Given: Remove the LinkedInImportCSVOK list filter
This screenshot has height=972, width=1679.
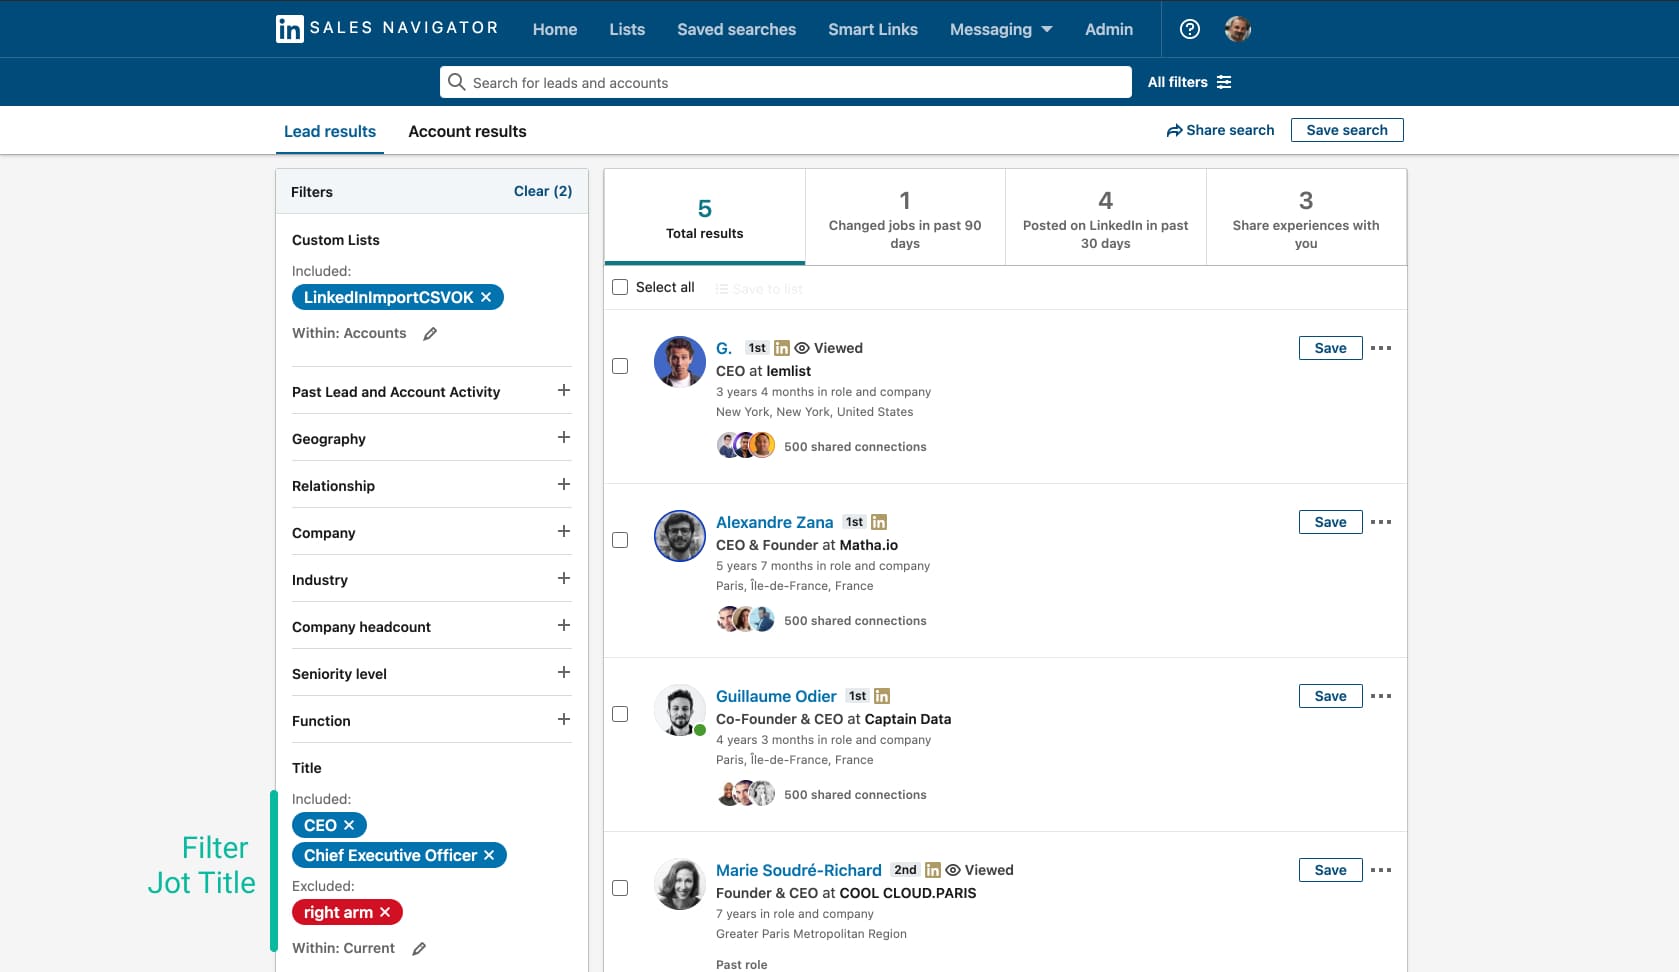Looking at the screenshot, I should point(486,297).
